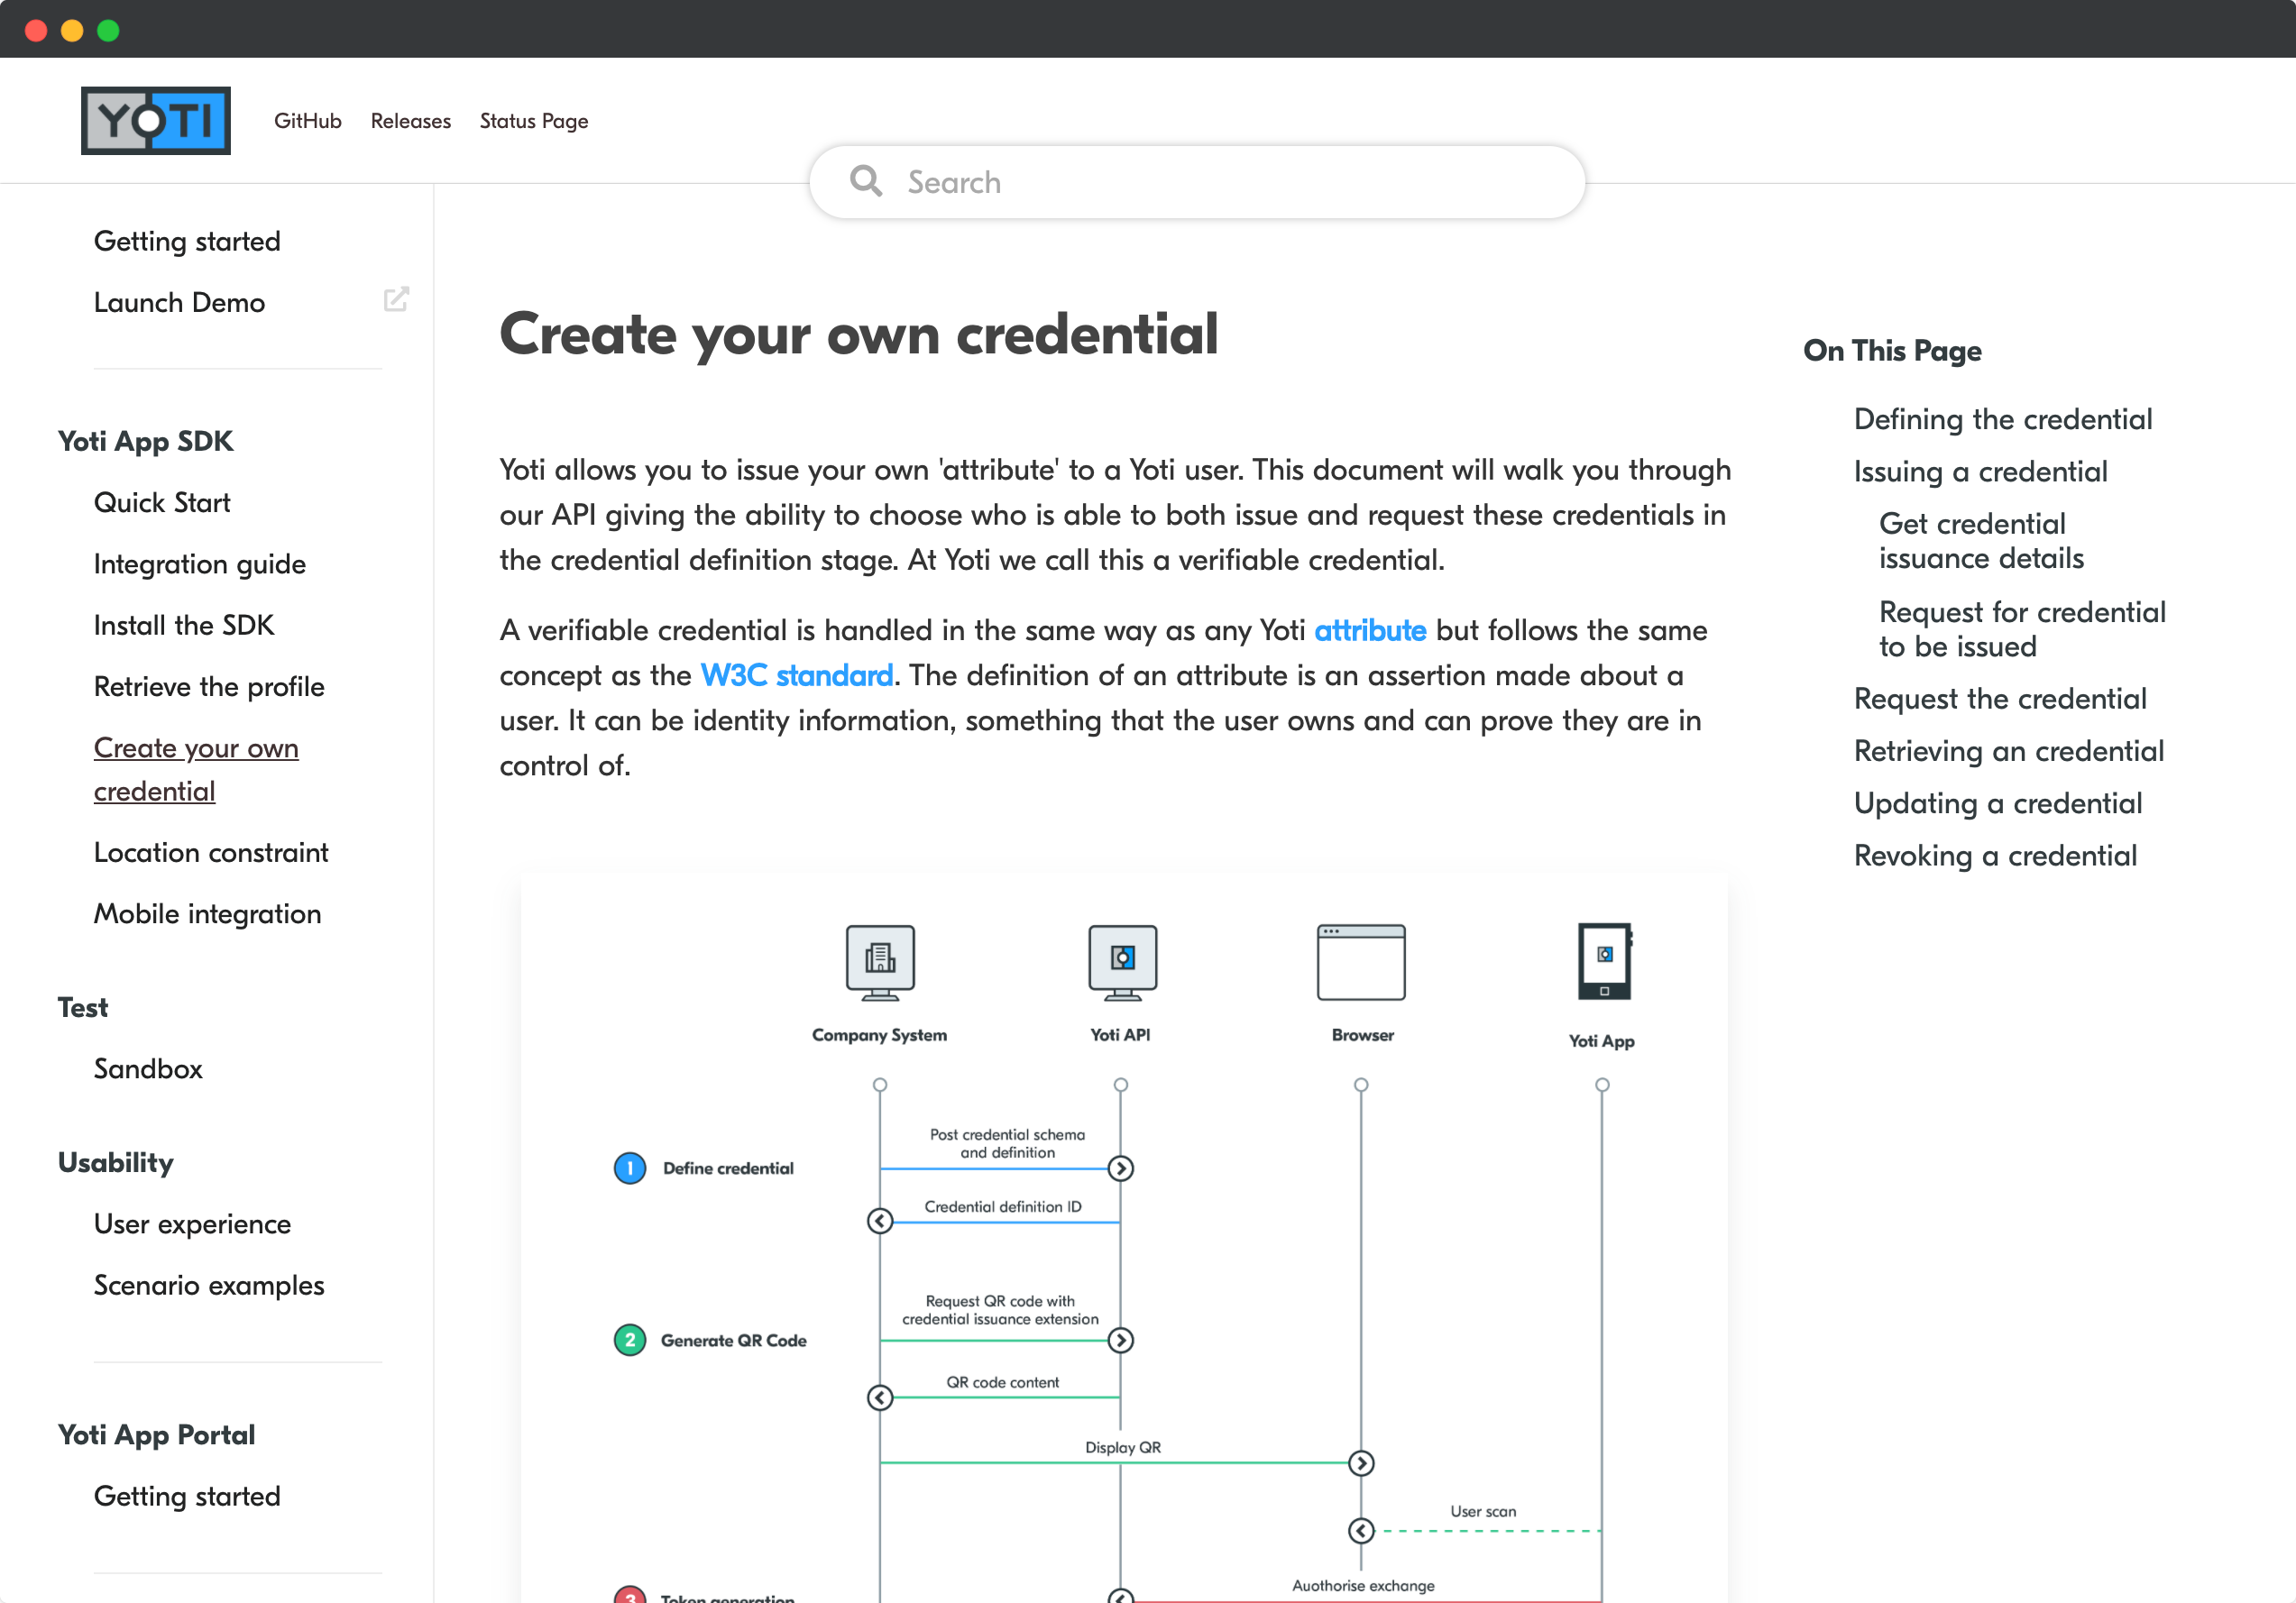The width and height of the screenshot is (2296, 1603).
Task: Click the Define credential step label
Action: (x=728, y=1168)
